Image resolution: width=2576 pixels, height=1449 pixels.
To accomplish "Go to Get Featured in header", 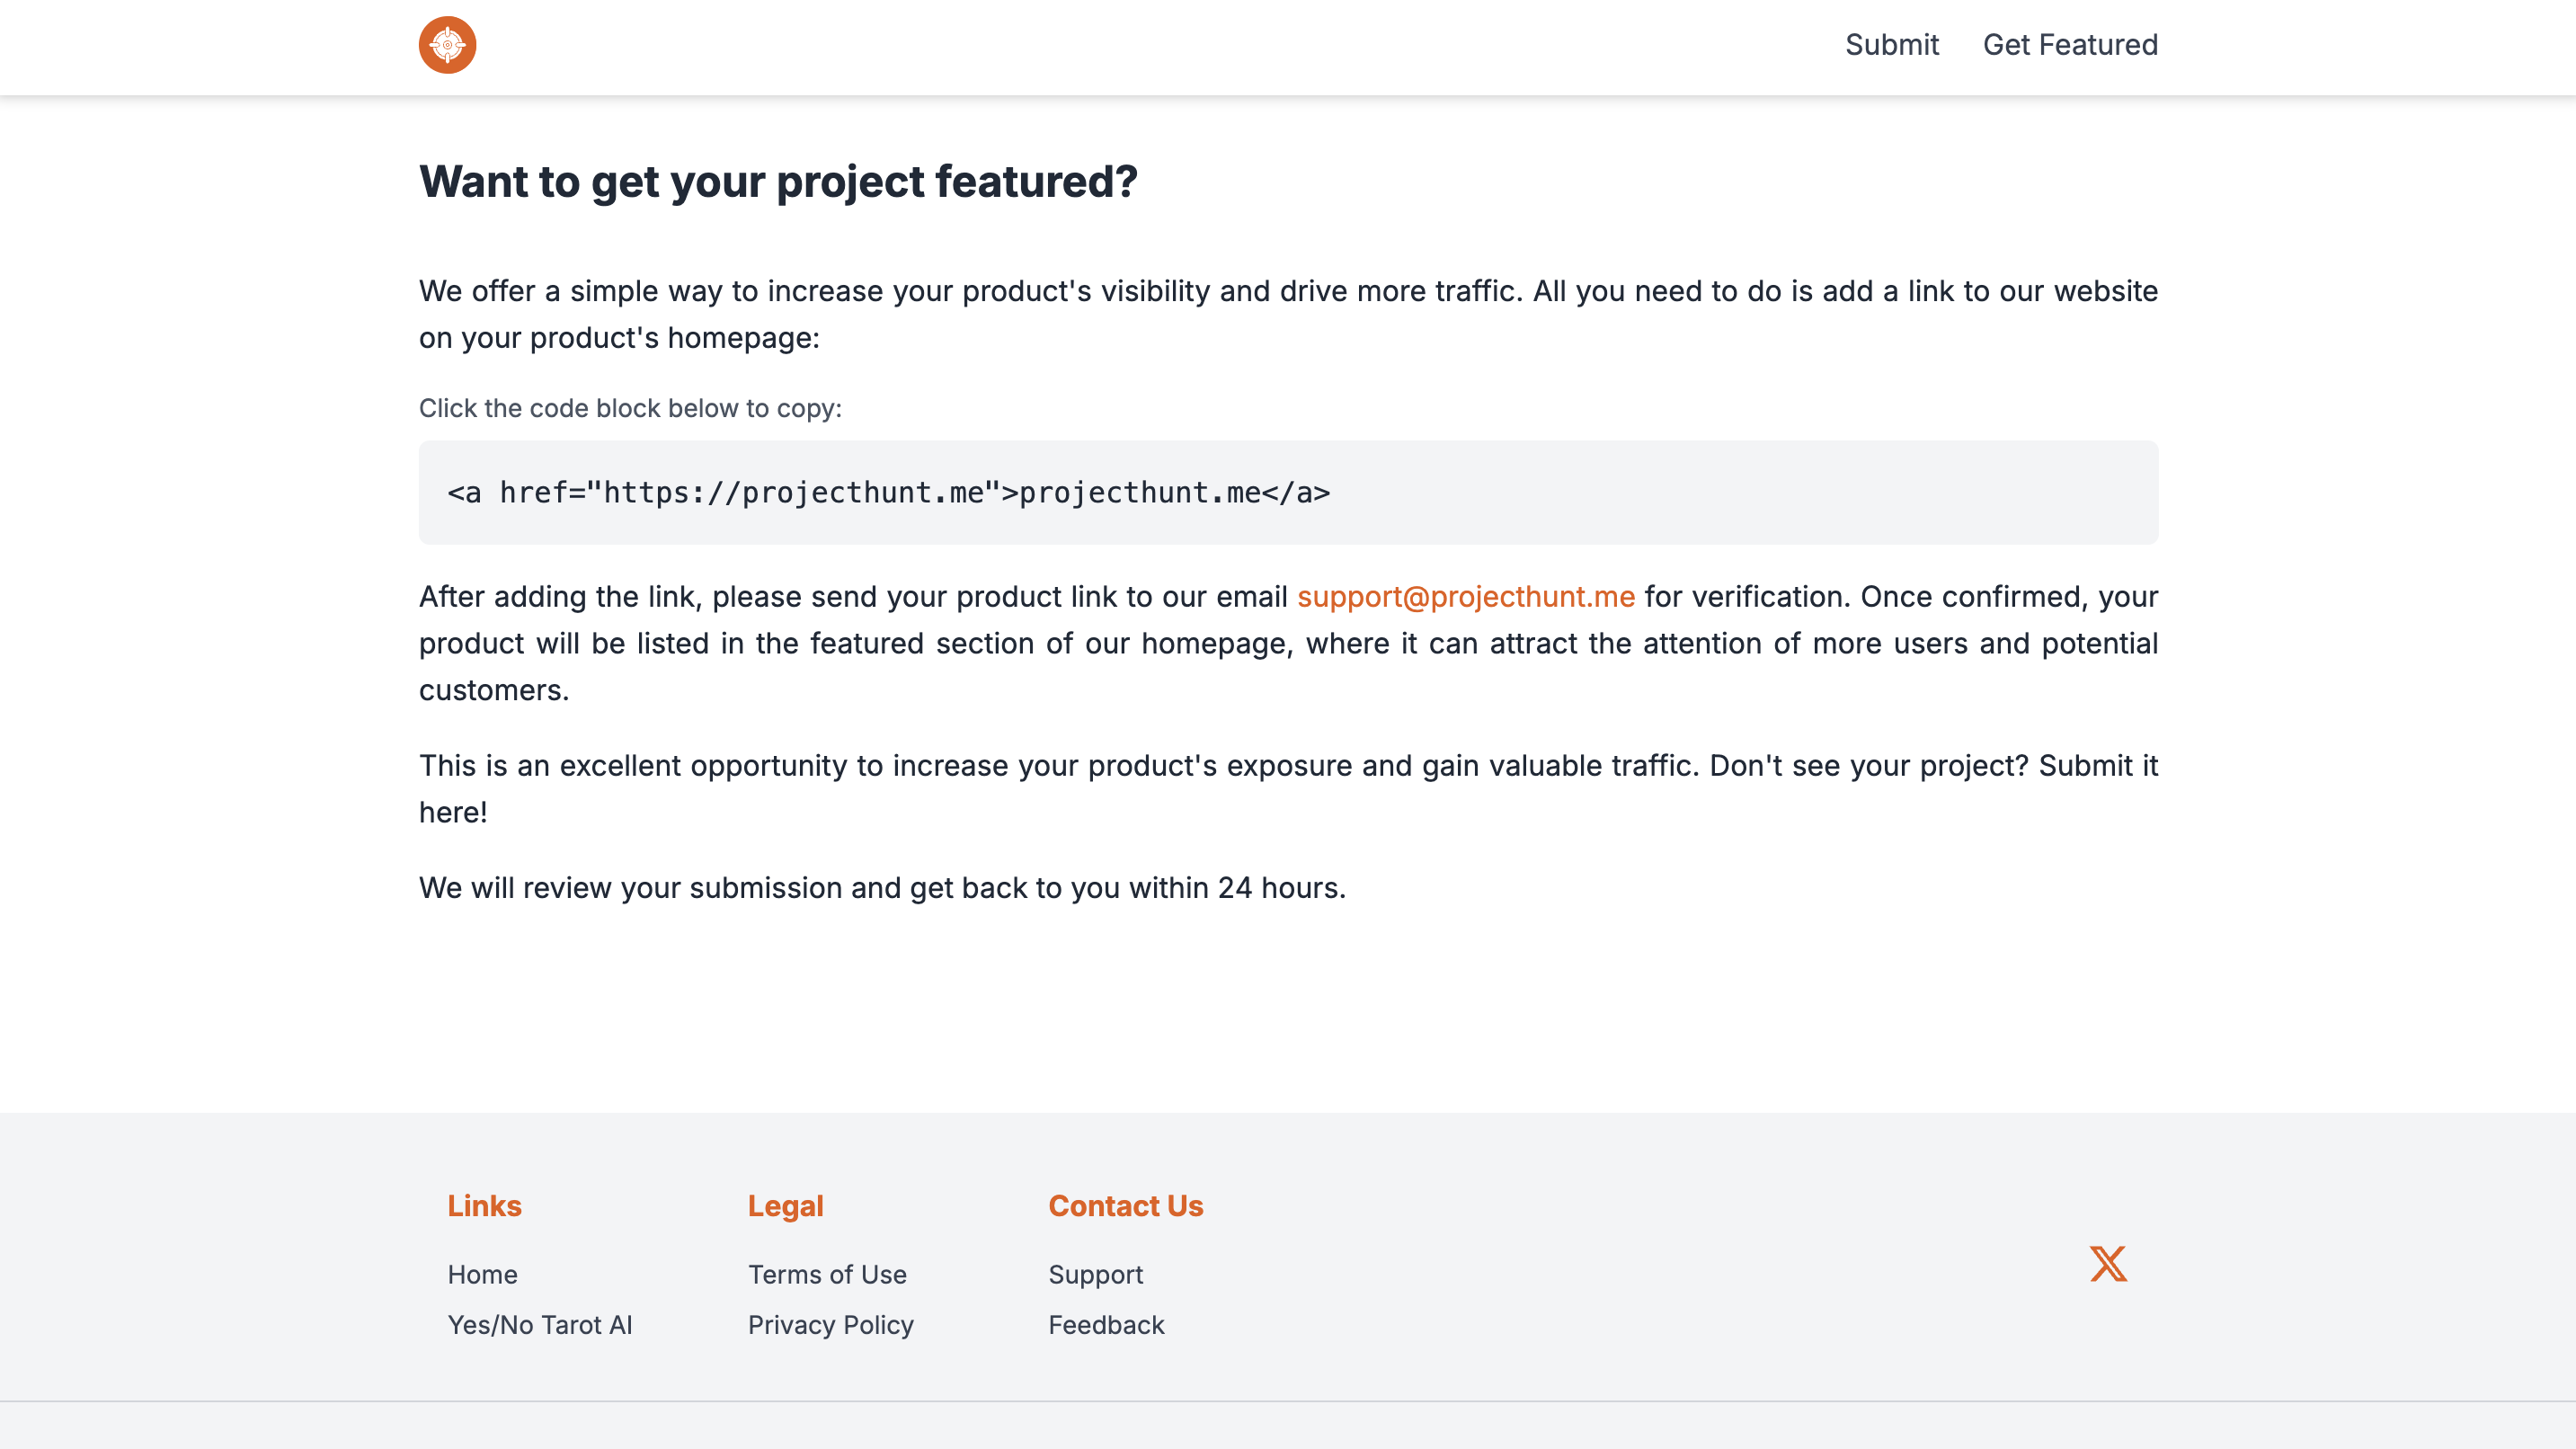I will [x=2070, y=45].
